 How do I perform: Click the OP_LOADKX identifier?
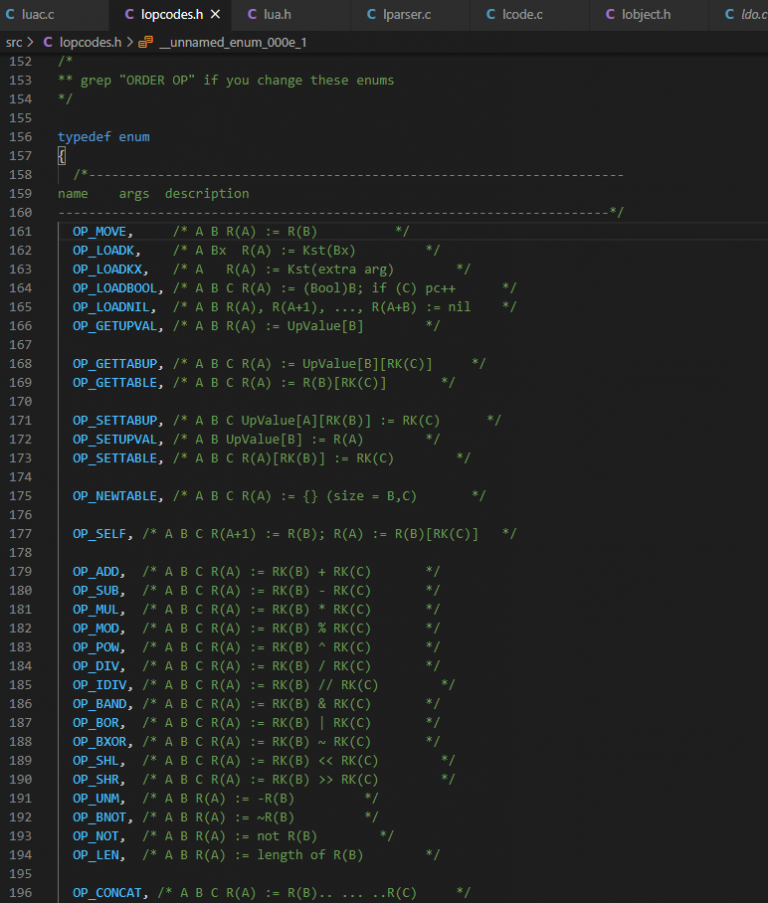click(x=107, y=270)
